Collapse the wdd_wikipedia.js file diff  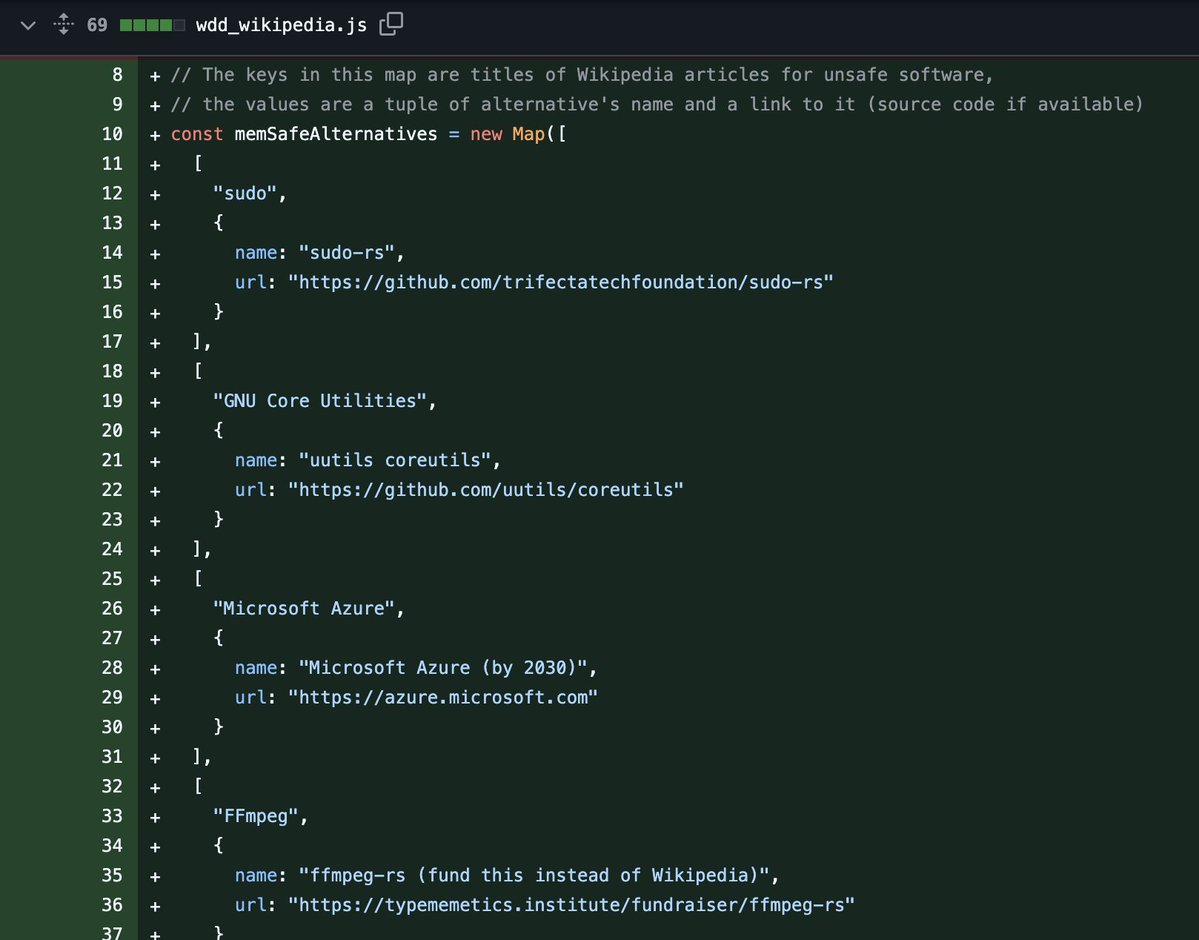point(28,25)
